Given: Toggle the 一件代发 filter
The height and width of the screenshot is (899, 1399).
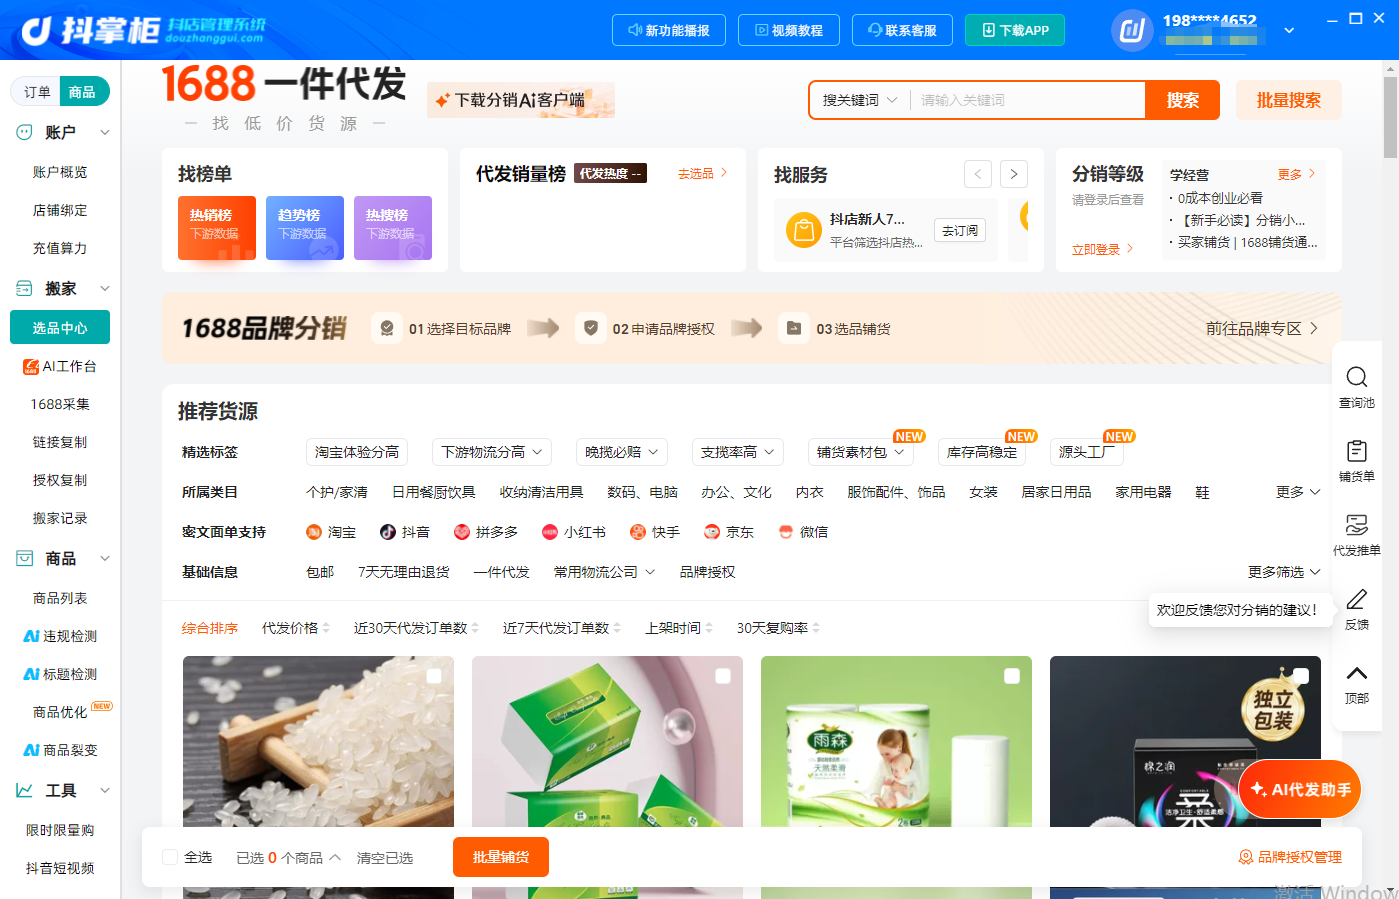Looking at the screenshot, I should (502, 572).
